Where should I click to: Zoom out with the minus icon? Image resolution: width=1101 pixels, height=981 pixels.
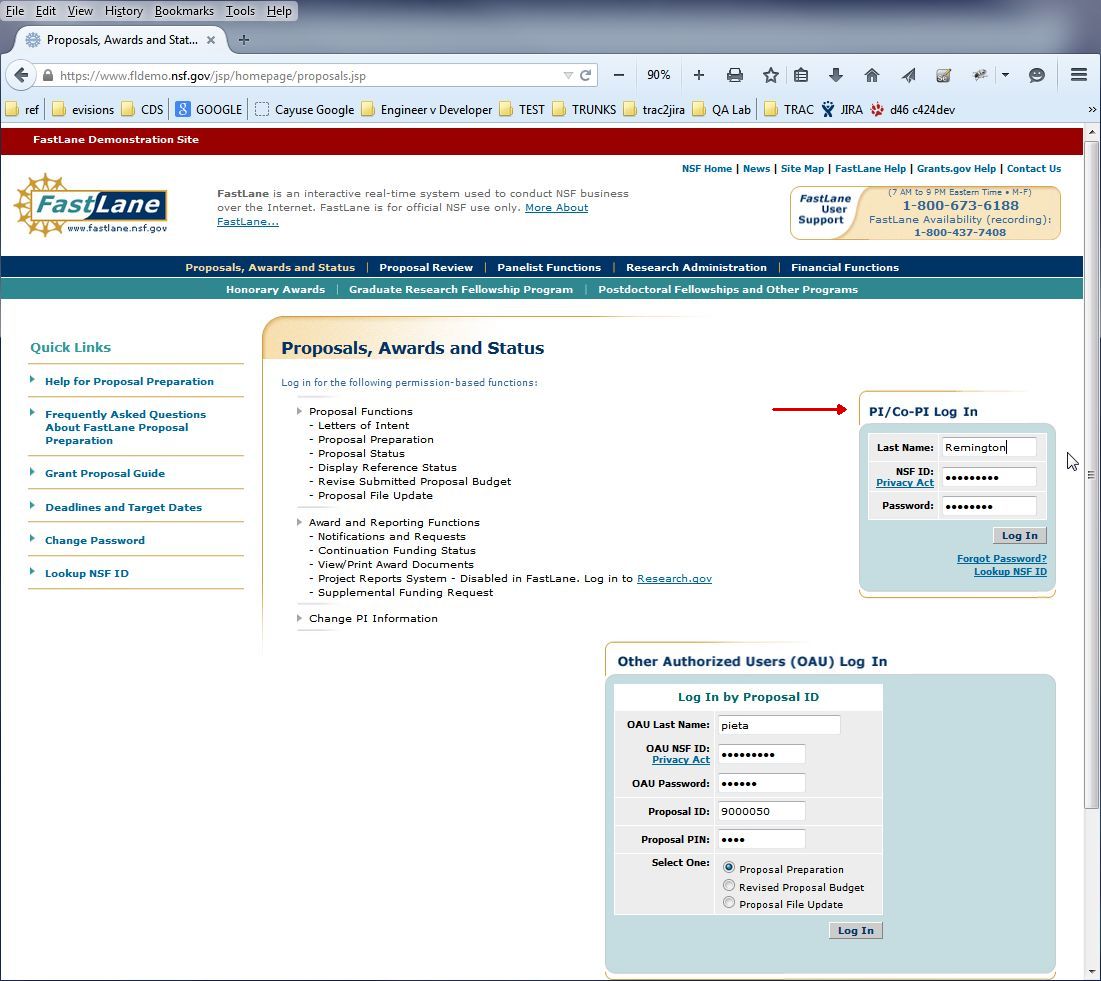point(619,75)
